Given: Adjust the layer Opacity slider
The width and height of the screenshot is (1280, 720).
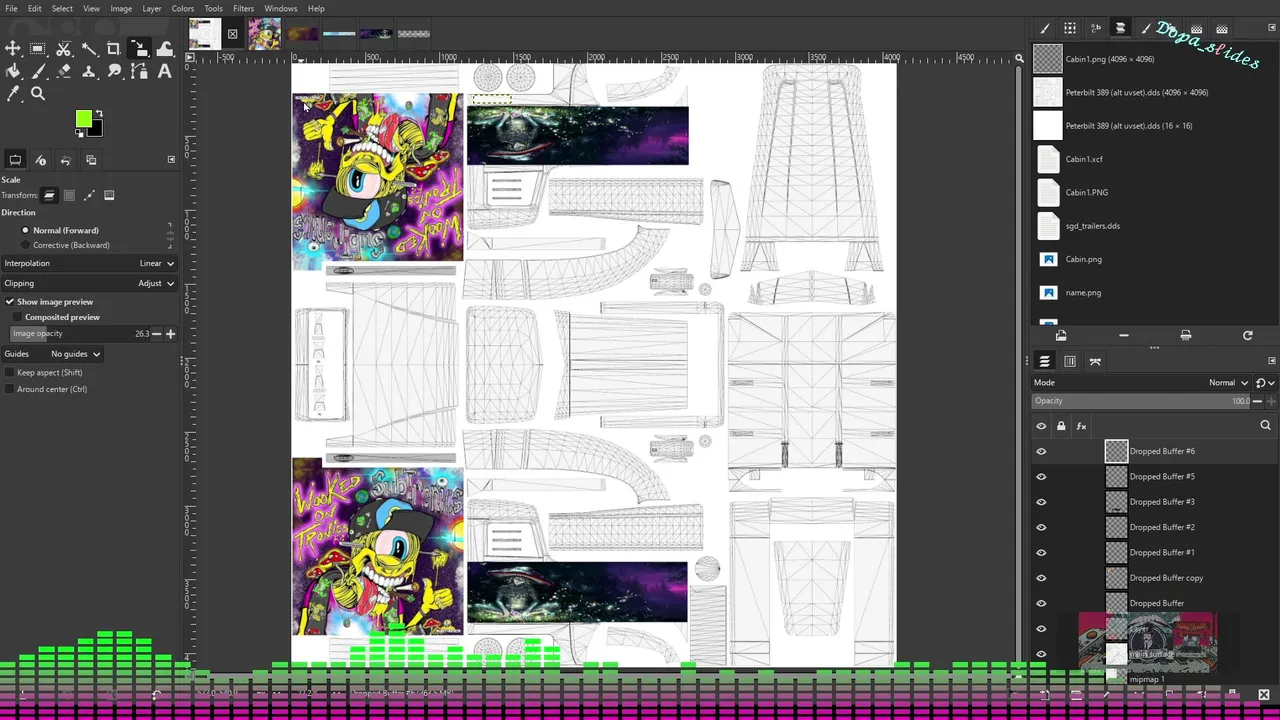Looking at the screenshot, I should coord(1141,401).
